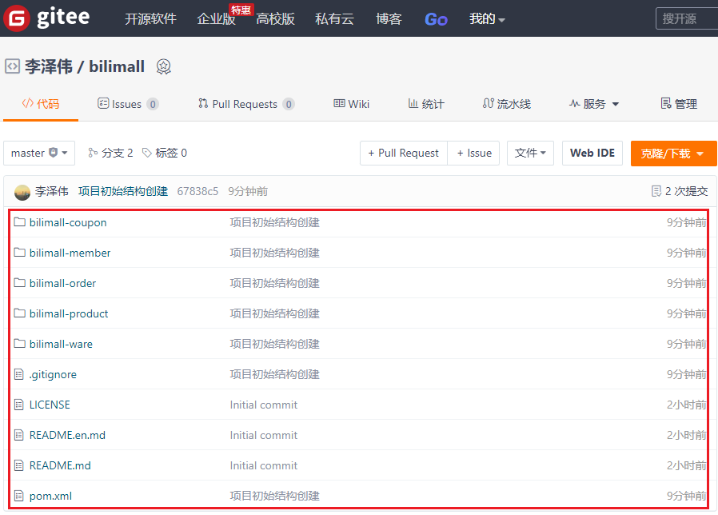Click the bilimall-ware folder icon
The image size is (718, 515).
[x=19, y=344]
